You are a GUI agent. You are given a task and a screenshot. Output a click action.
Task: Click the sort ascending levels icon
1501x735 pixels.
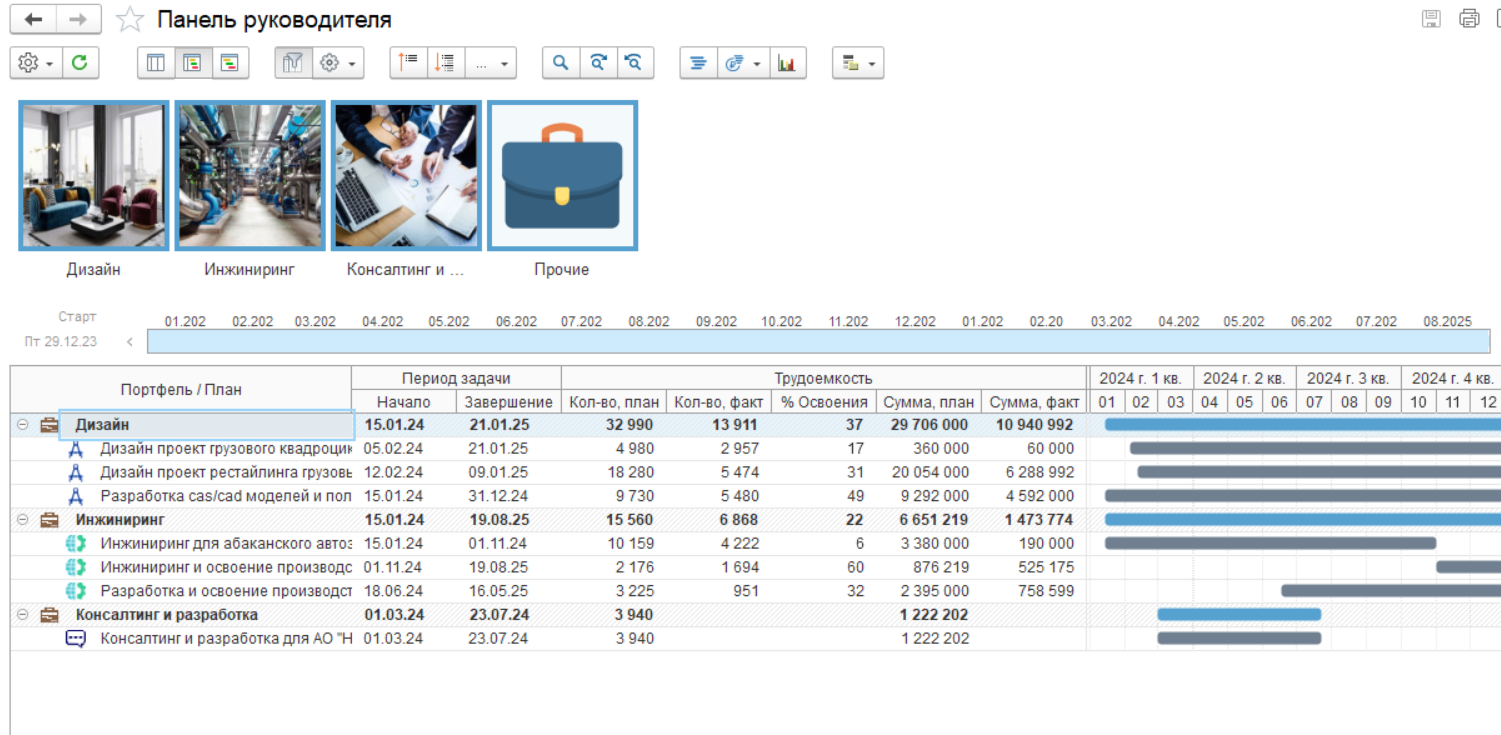(x=408, y=63)
